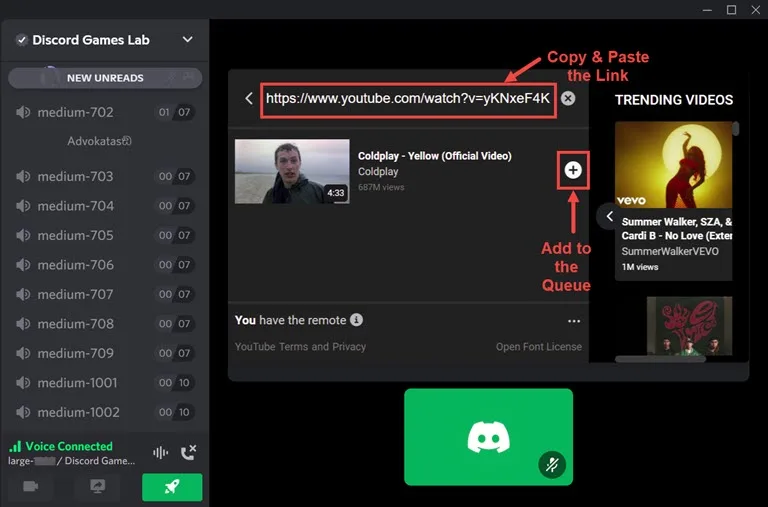The image size is (768, 507).
Task: Click the info icon next to remote text
Action: coord(357,320)
